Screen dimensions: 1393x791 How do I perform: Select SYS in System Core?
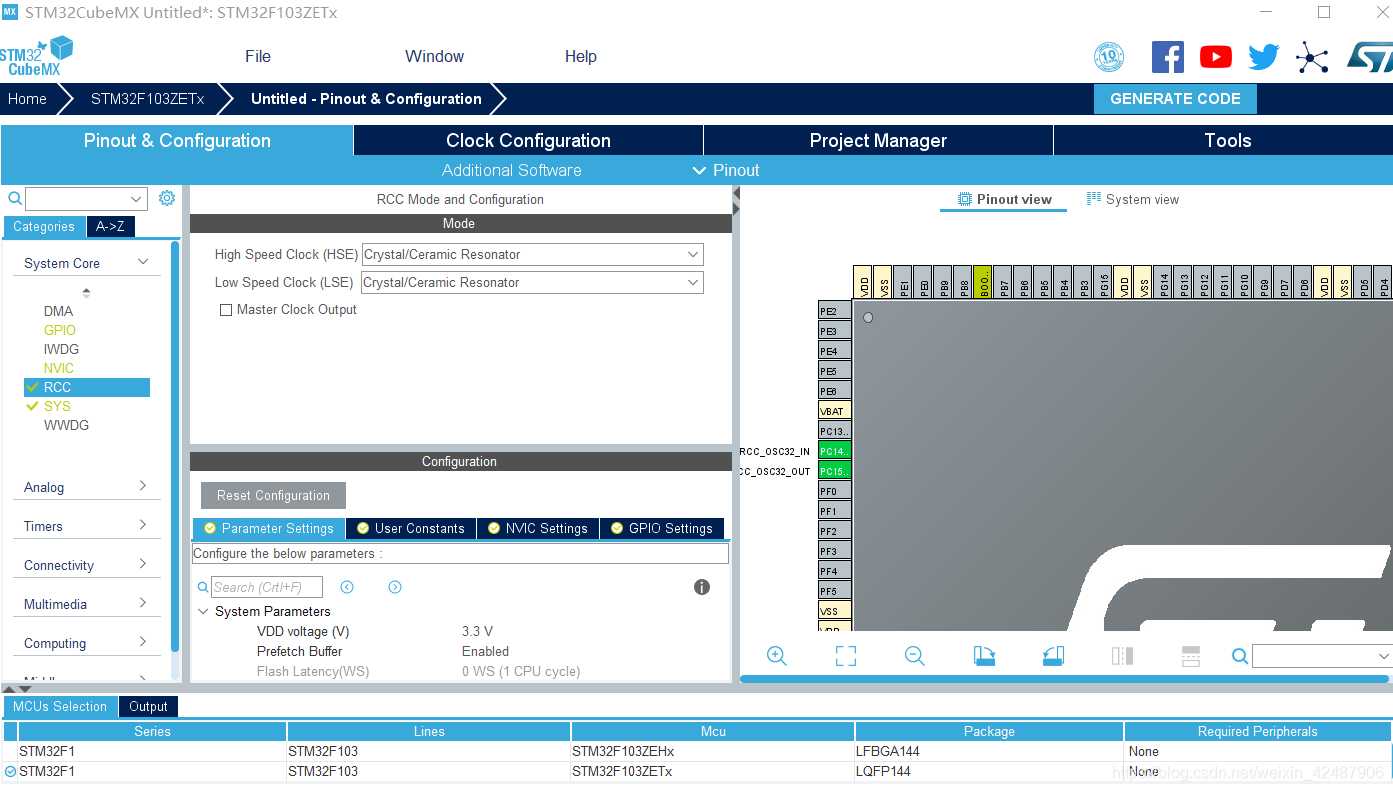(x=57, y=407)
